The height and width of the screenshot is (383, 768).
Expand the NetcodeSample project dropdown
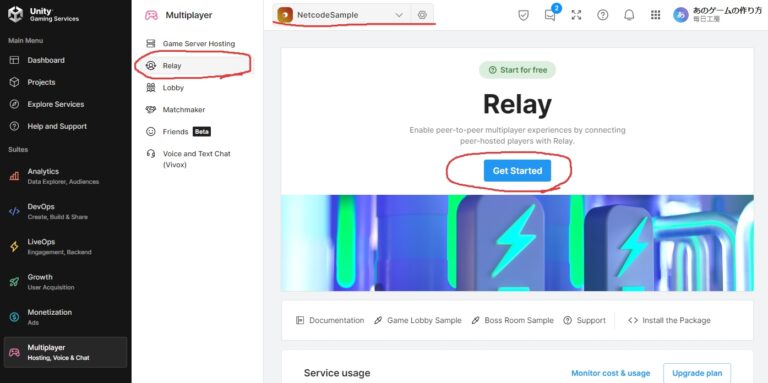point(343,15)
